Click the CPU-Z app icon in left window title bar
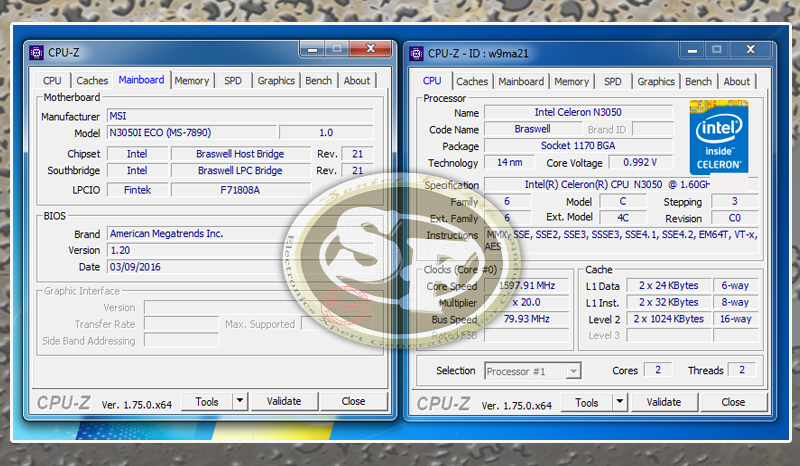Viewport: 800px width, 466px height. click(36, 53)
